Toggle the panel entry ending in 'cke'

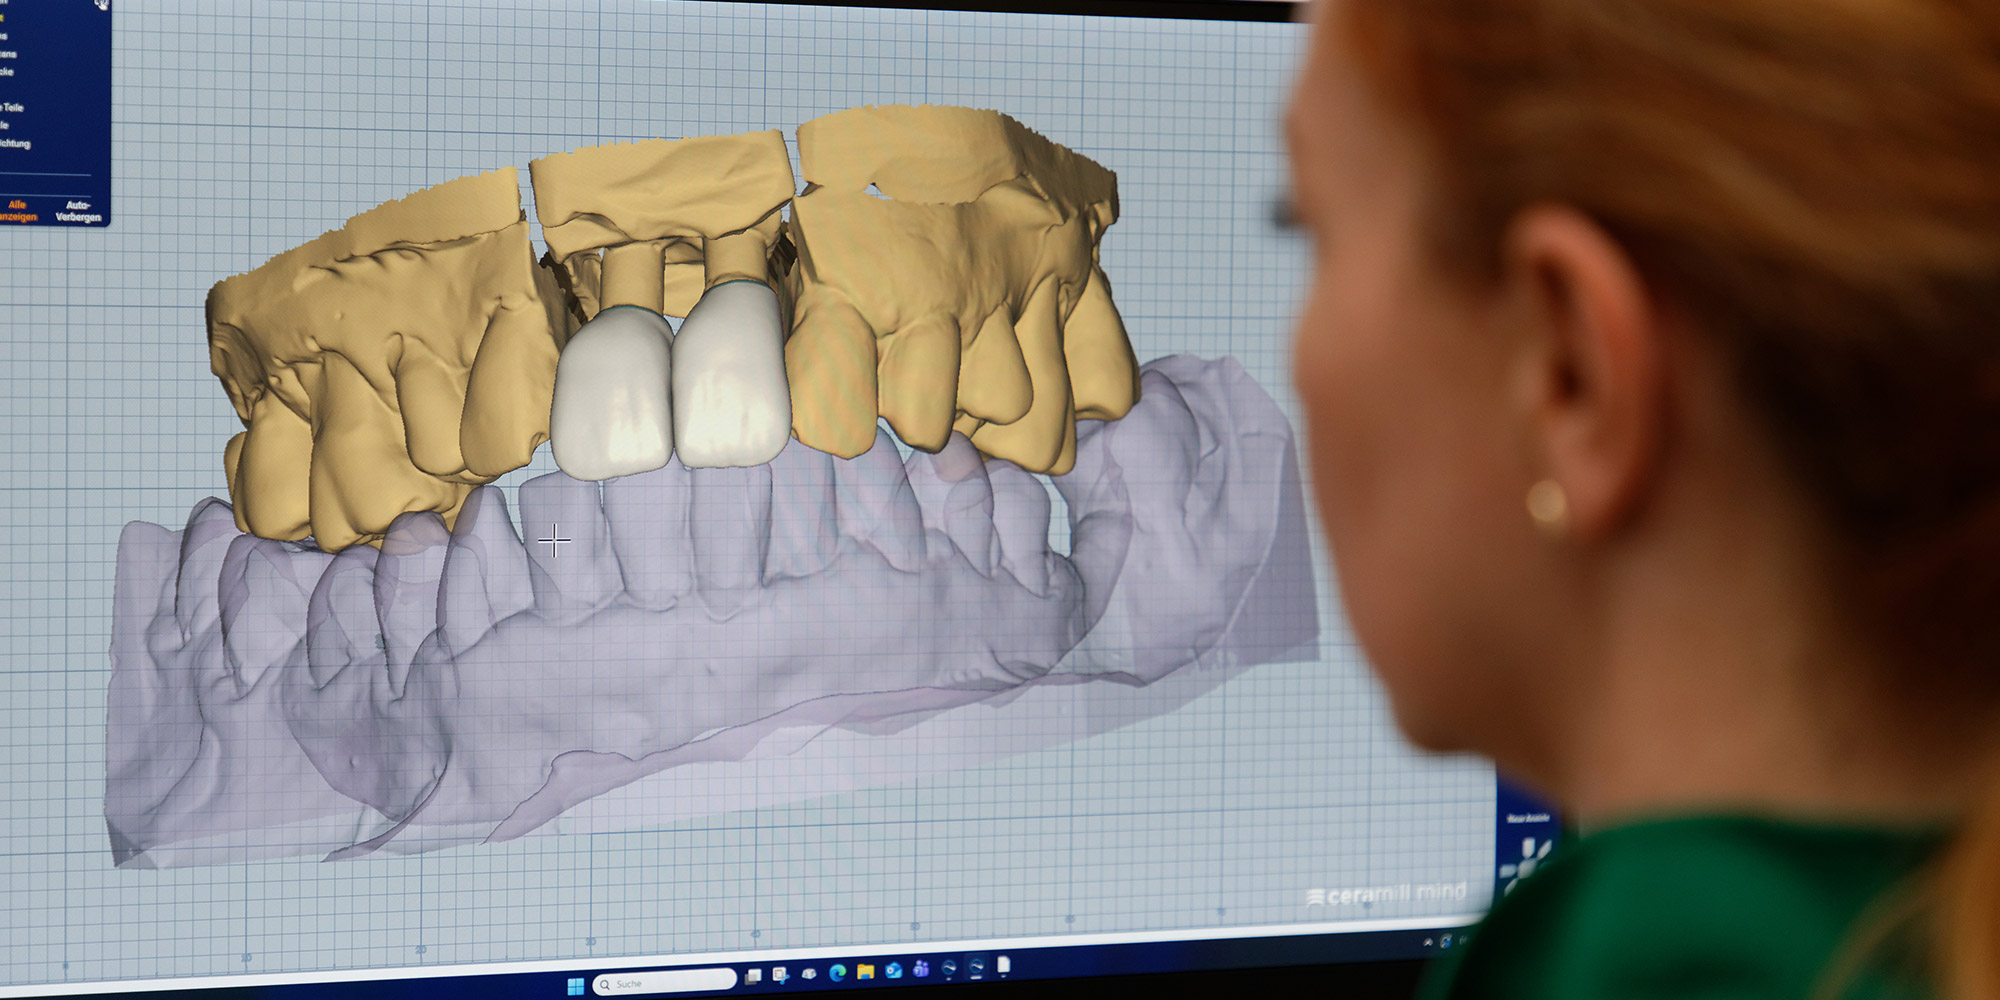pyautogui.click(x=7, y=72)
